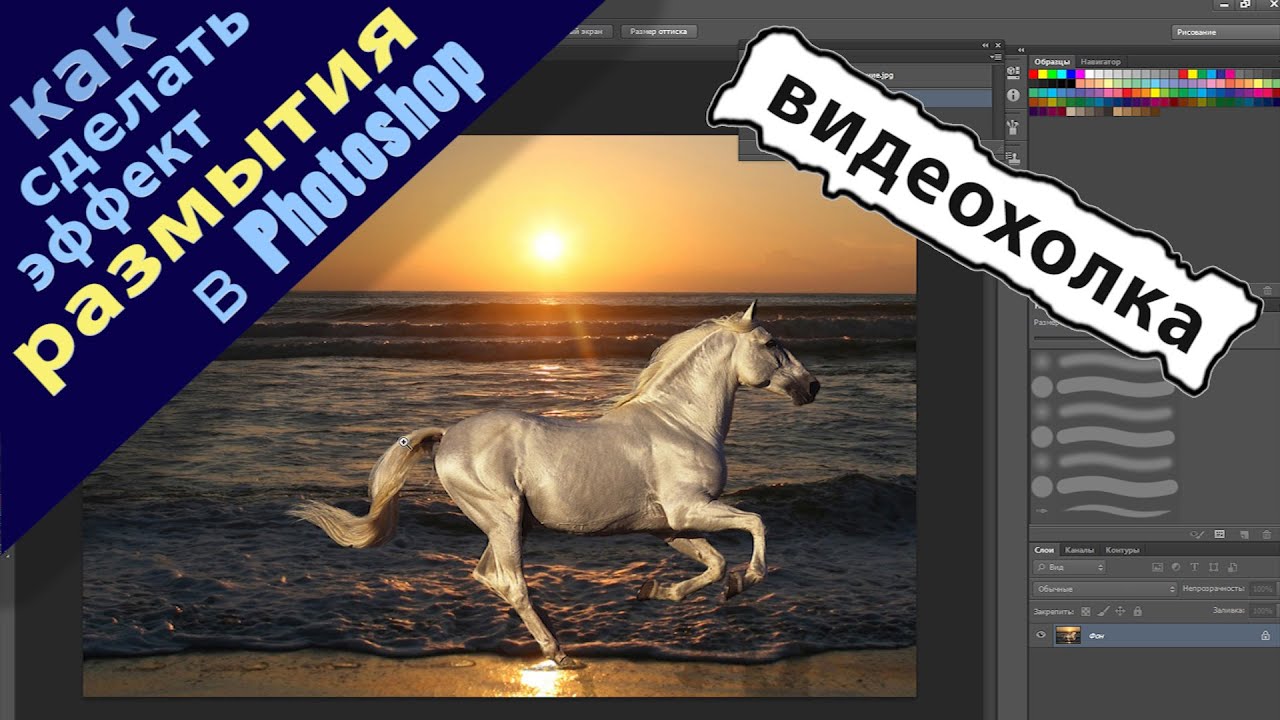Switch to the "Образцы" swatches tab
1280x720 pixels.
pyautogui.click(x=1052, y=62)
